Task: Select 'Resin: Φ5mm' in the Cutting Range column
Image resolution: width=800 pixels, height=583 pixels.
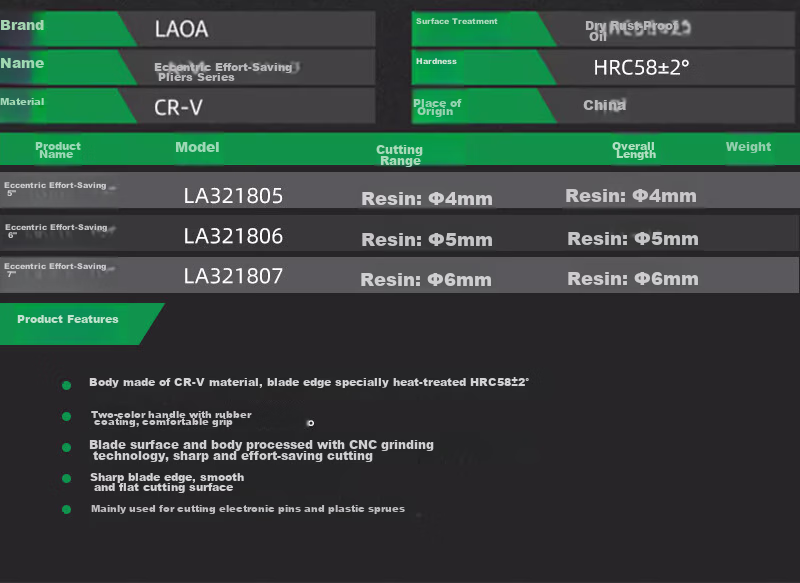Action: [427, 239]
